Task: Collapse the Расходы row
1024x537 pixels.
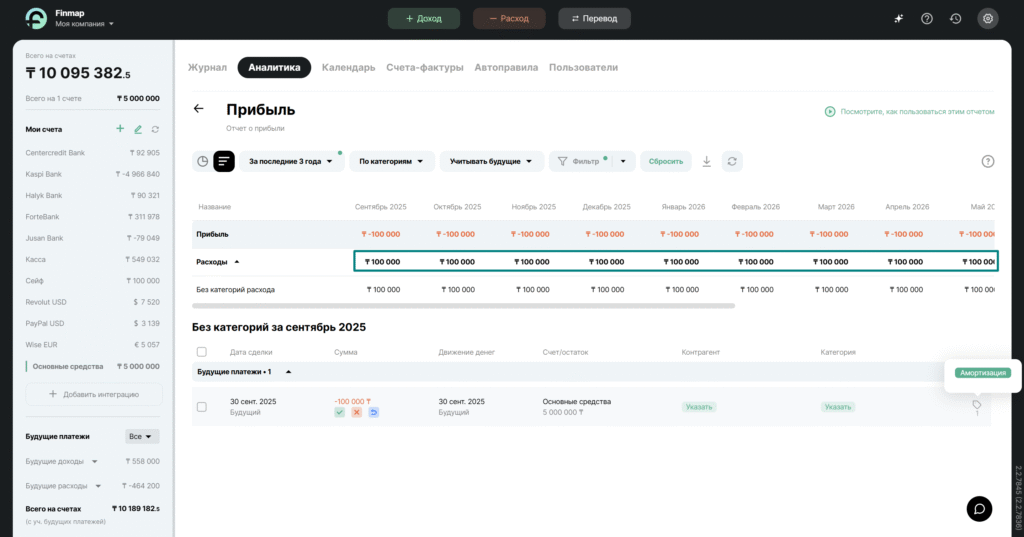Action: 237,261
